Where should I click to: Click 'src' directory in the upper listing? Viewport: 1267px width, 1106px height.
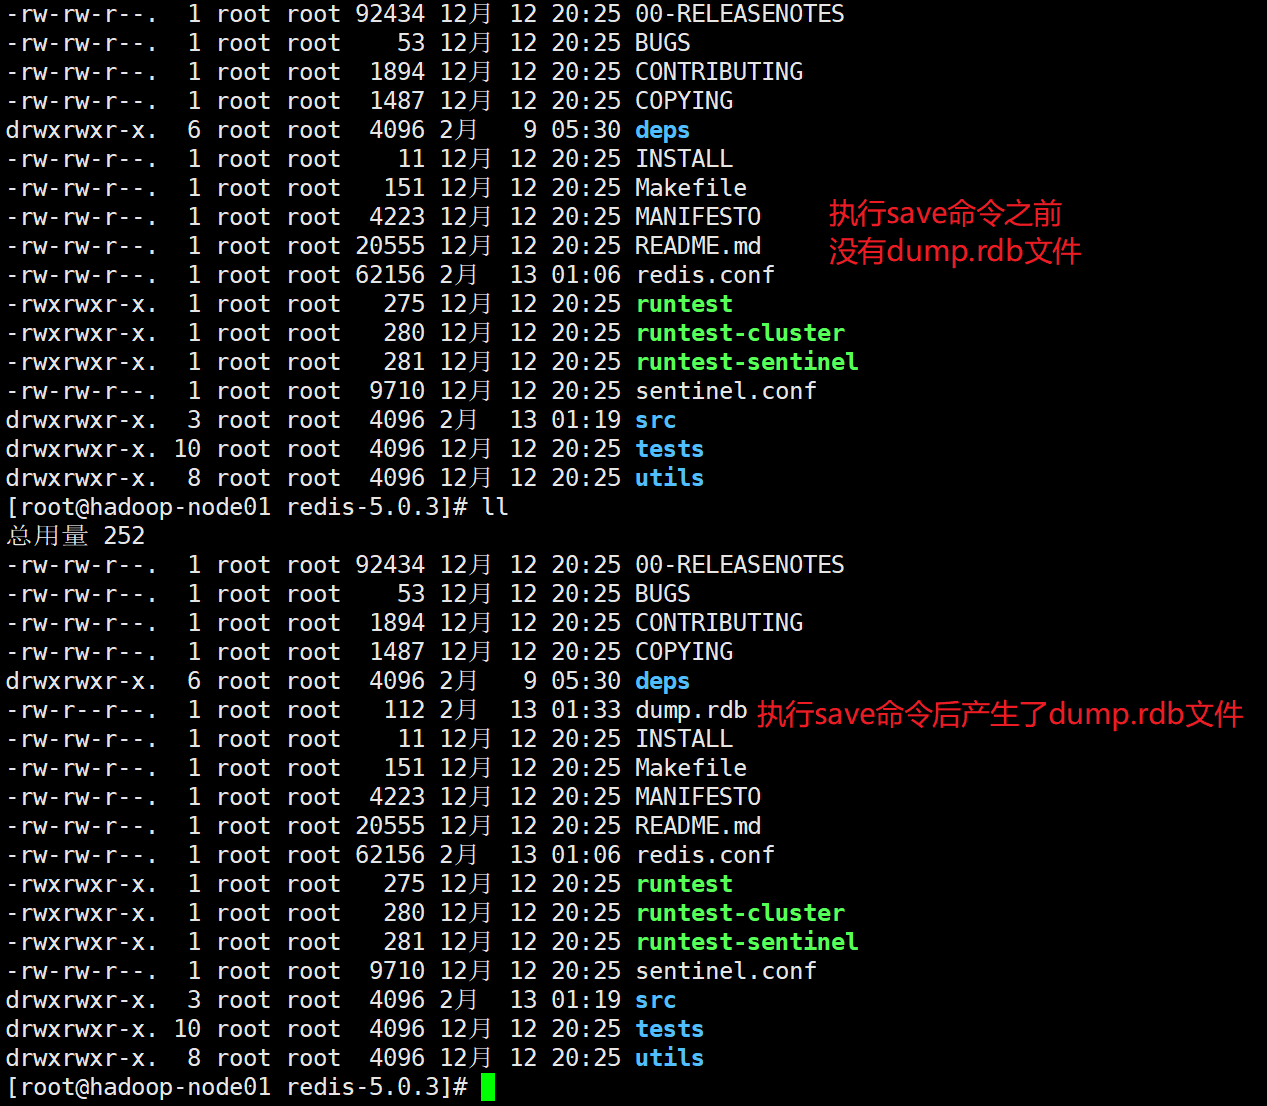(656, 421)
